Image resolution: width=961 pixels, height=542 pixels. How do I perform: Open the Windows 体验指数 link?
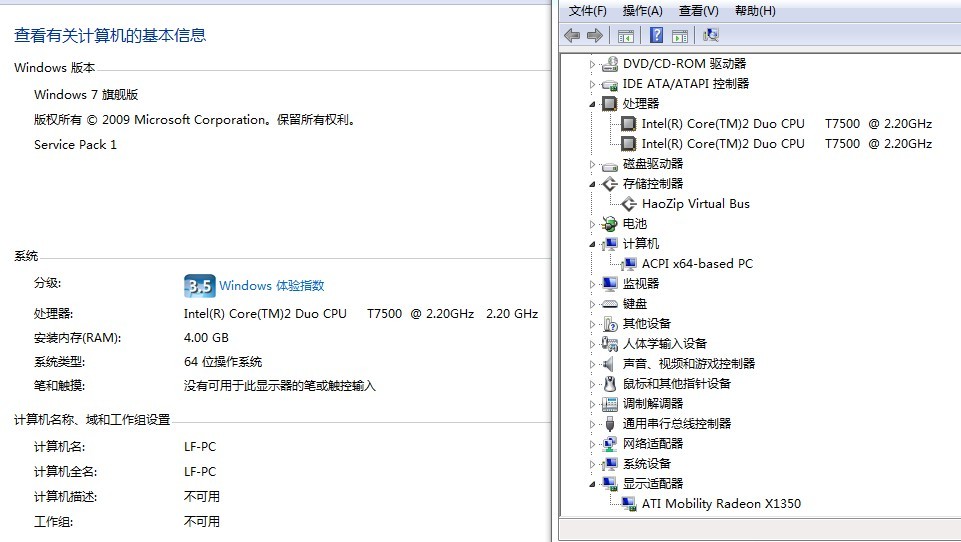click(272, 286)
